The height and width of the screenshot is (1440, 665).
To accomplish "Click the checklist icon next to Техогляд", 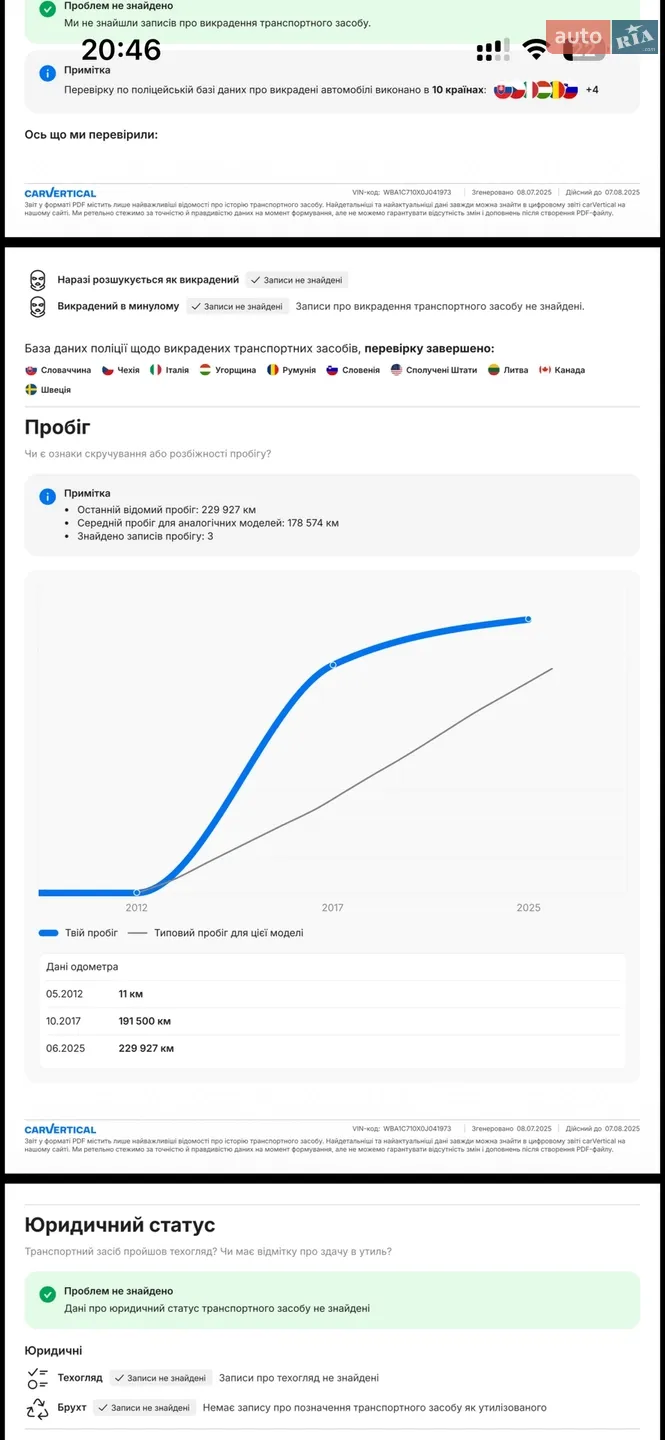I will (x=38, y=1378).
